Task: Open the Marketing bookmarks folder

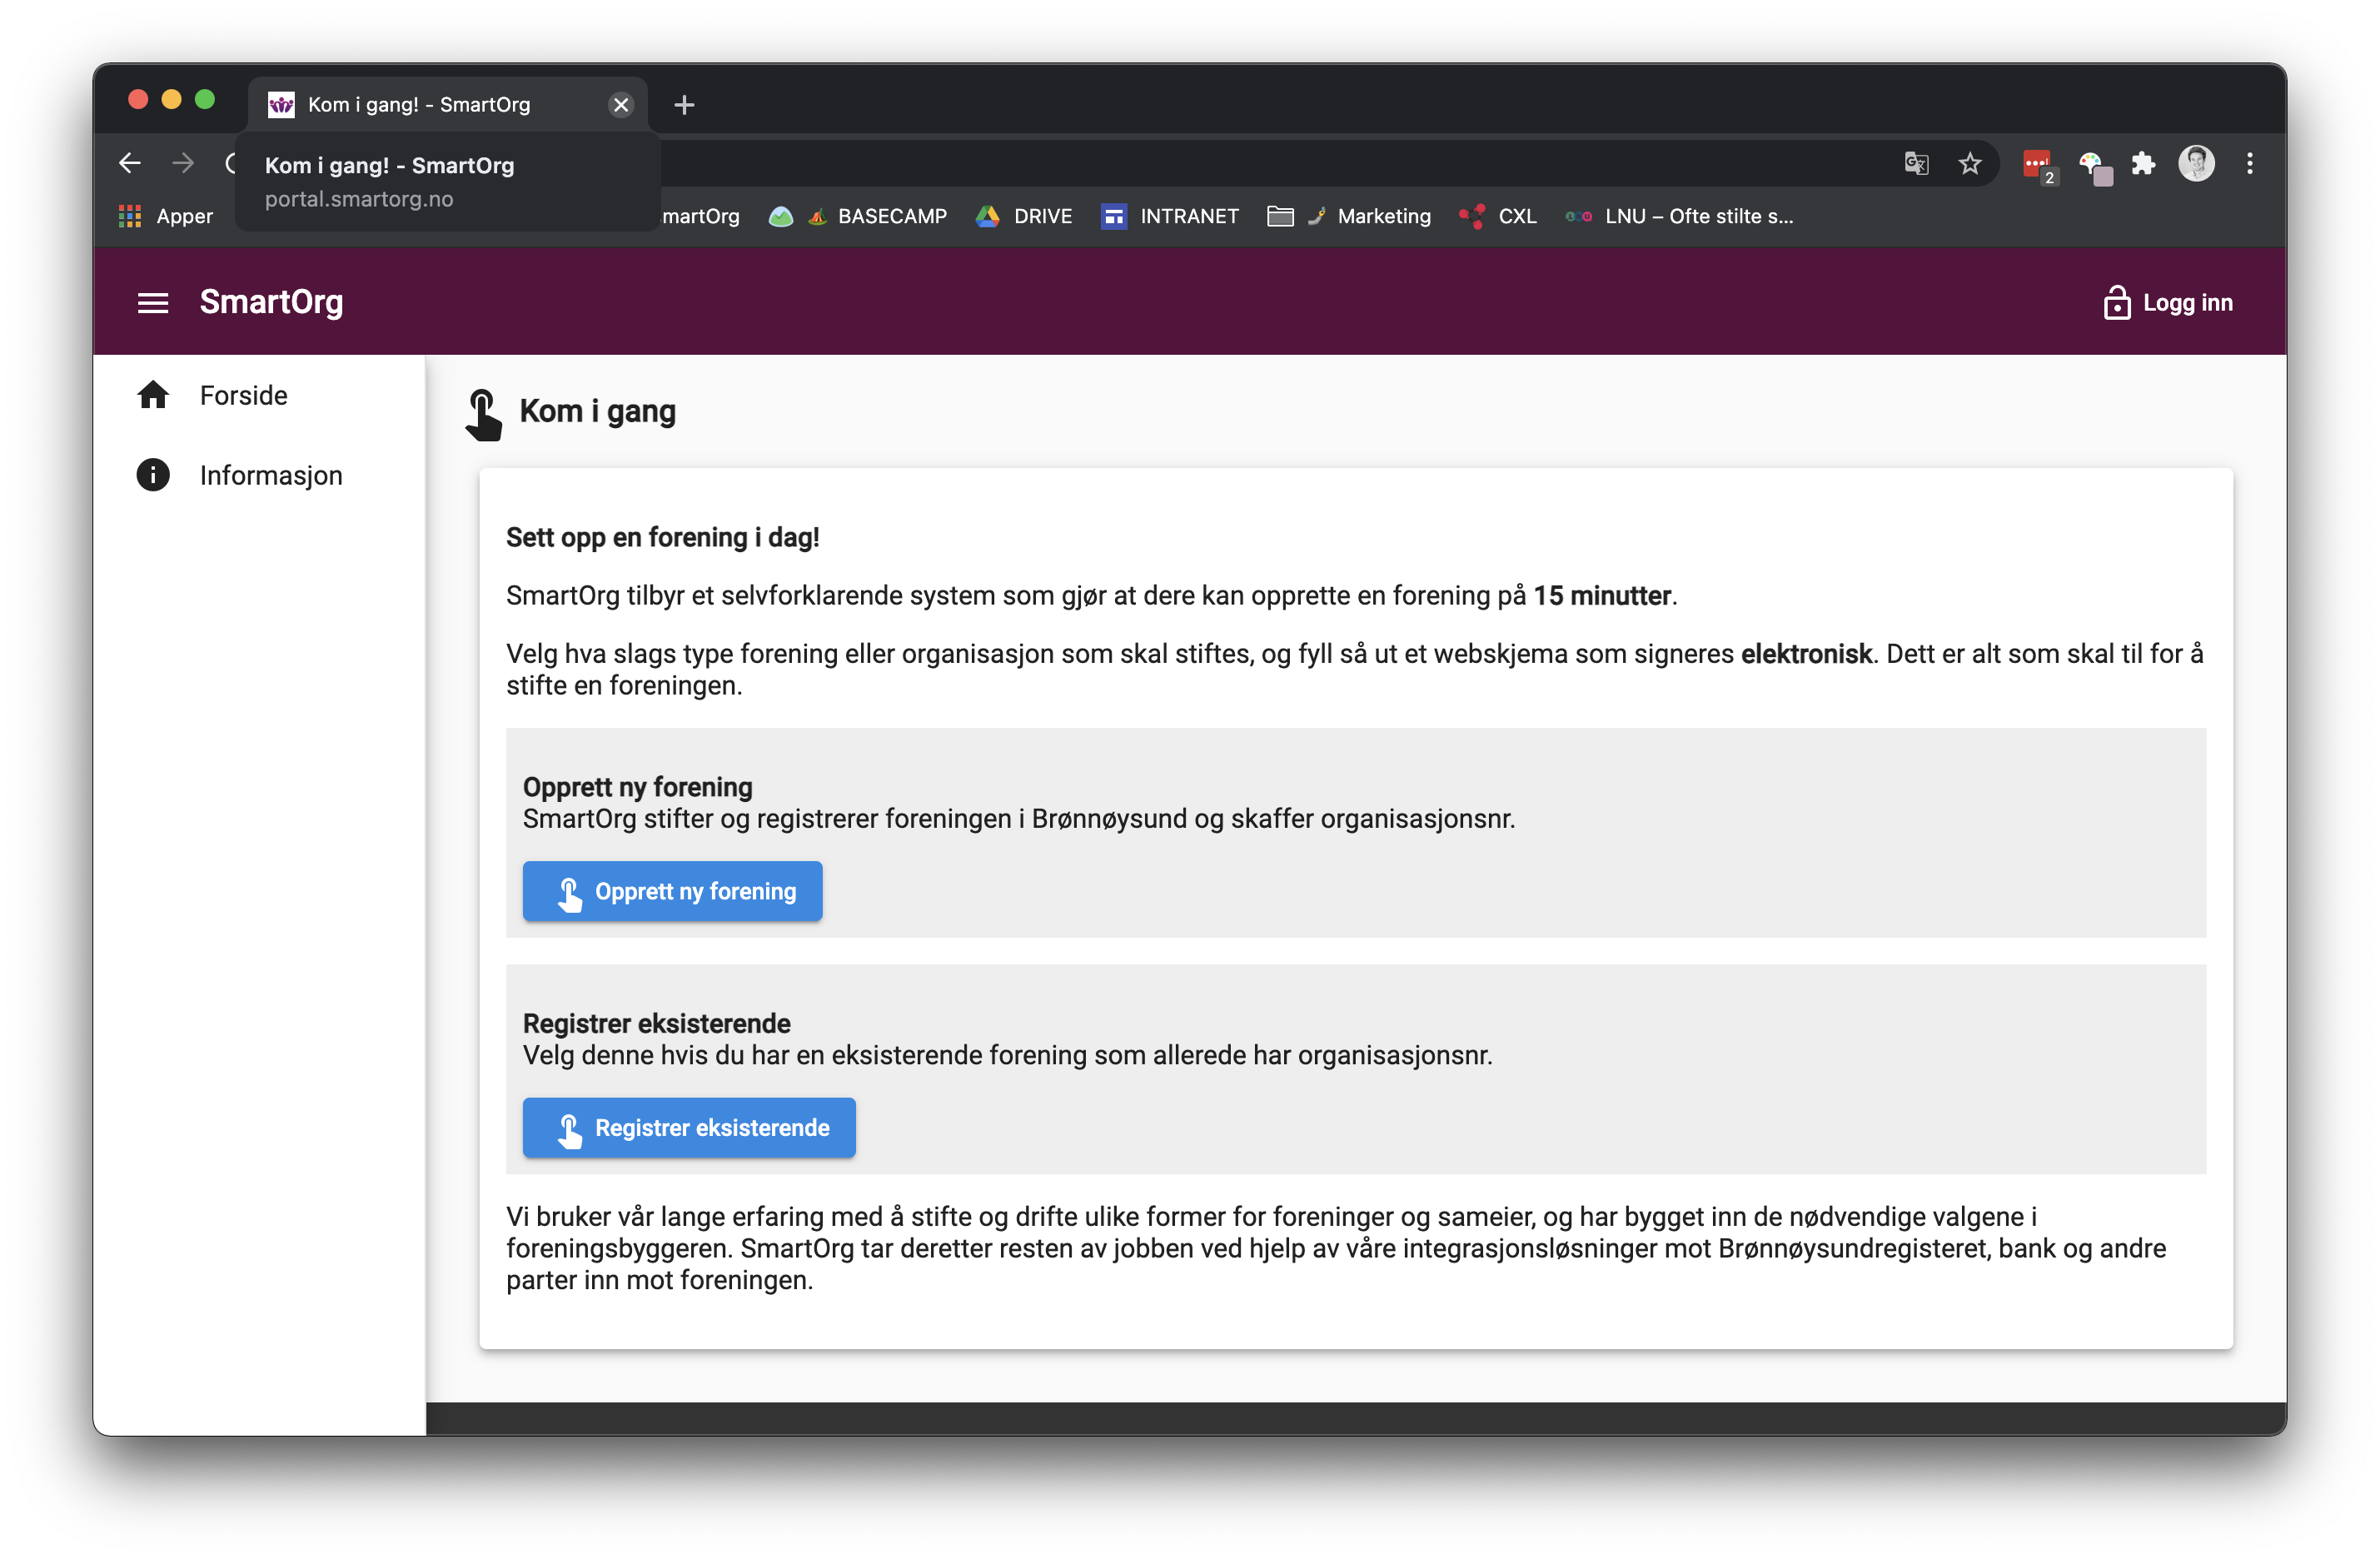Action: 1368,216
